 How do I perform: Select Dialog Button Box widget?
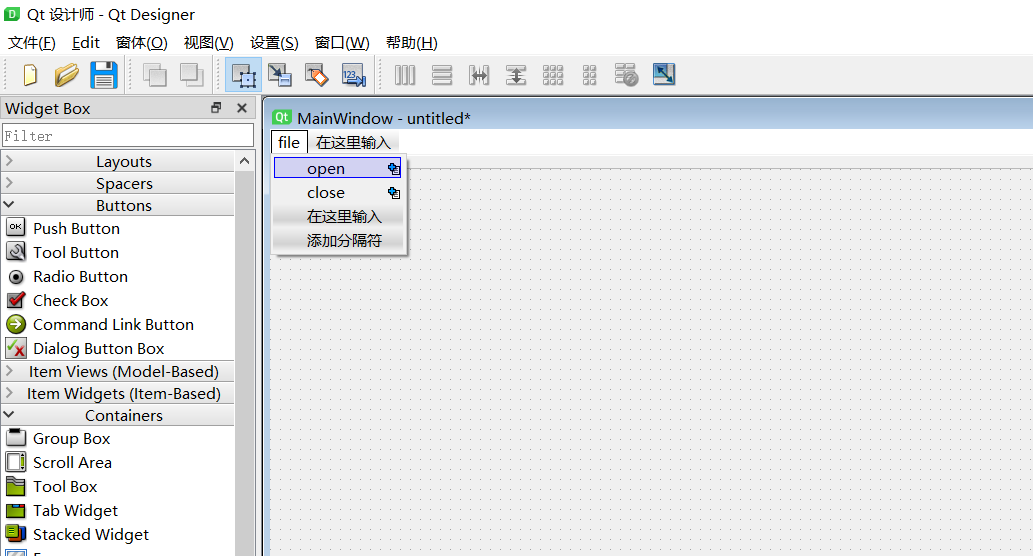[98, 348]
